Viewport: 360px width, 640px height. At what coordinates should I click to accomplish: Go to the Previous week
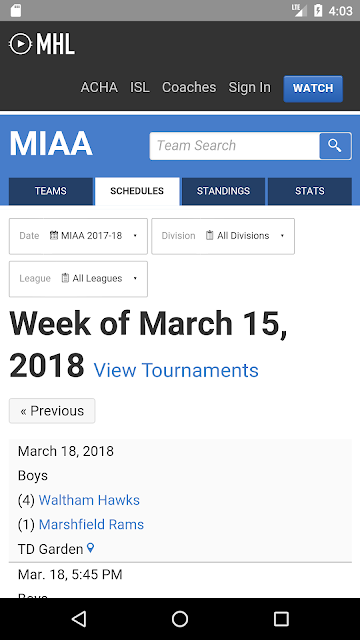click(x=52, y=411)
